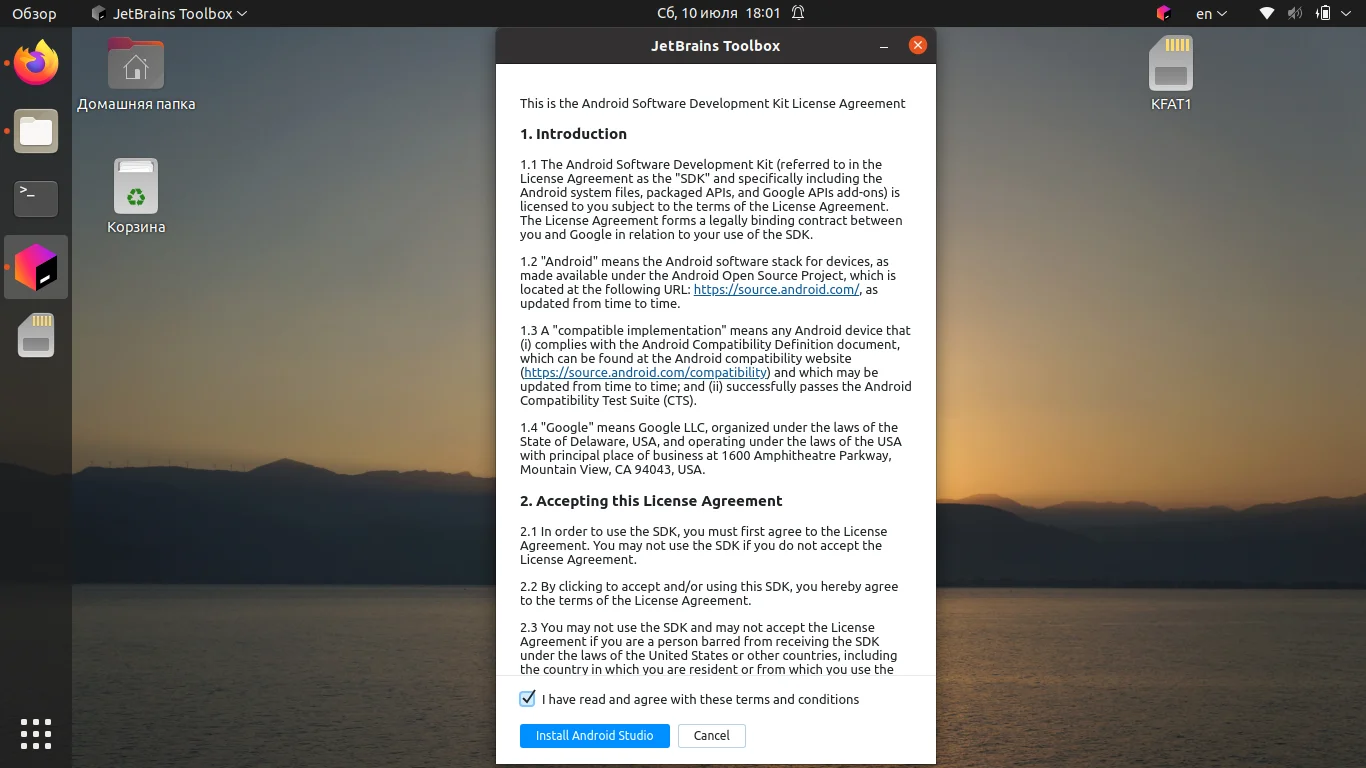Click the JetBrains Toolbox tray icon
The width and height of the screenshot is (1366, 768).
coord(1163,13)
